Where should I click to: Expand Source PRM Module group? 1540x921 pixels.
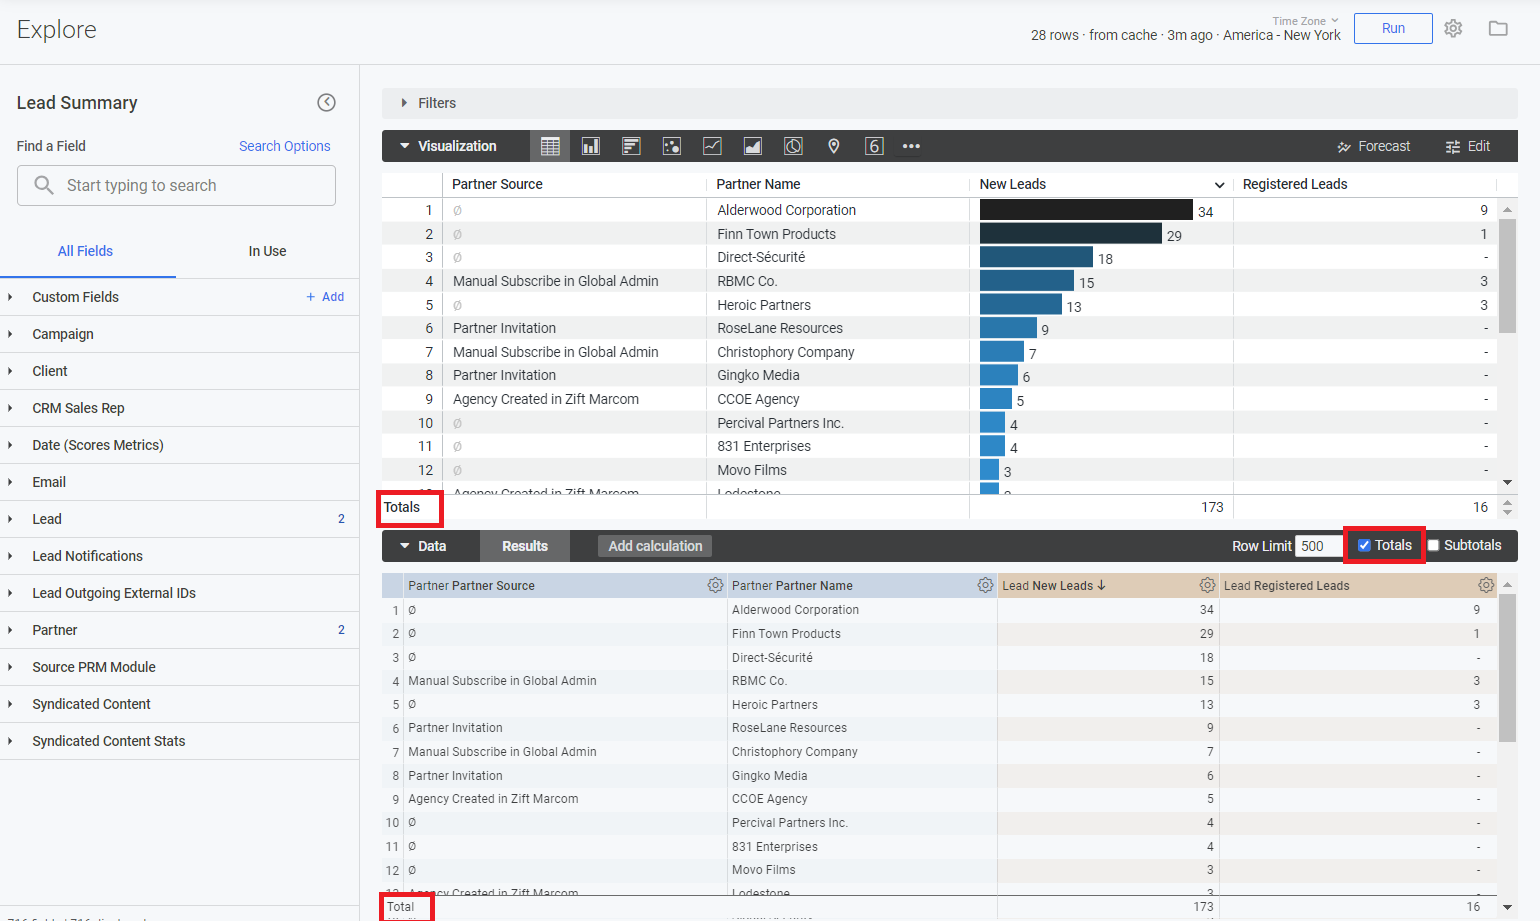179,667
